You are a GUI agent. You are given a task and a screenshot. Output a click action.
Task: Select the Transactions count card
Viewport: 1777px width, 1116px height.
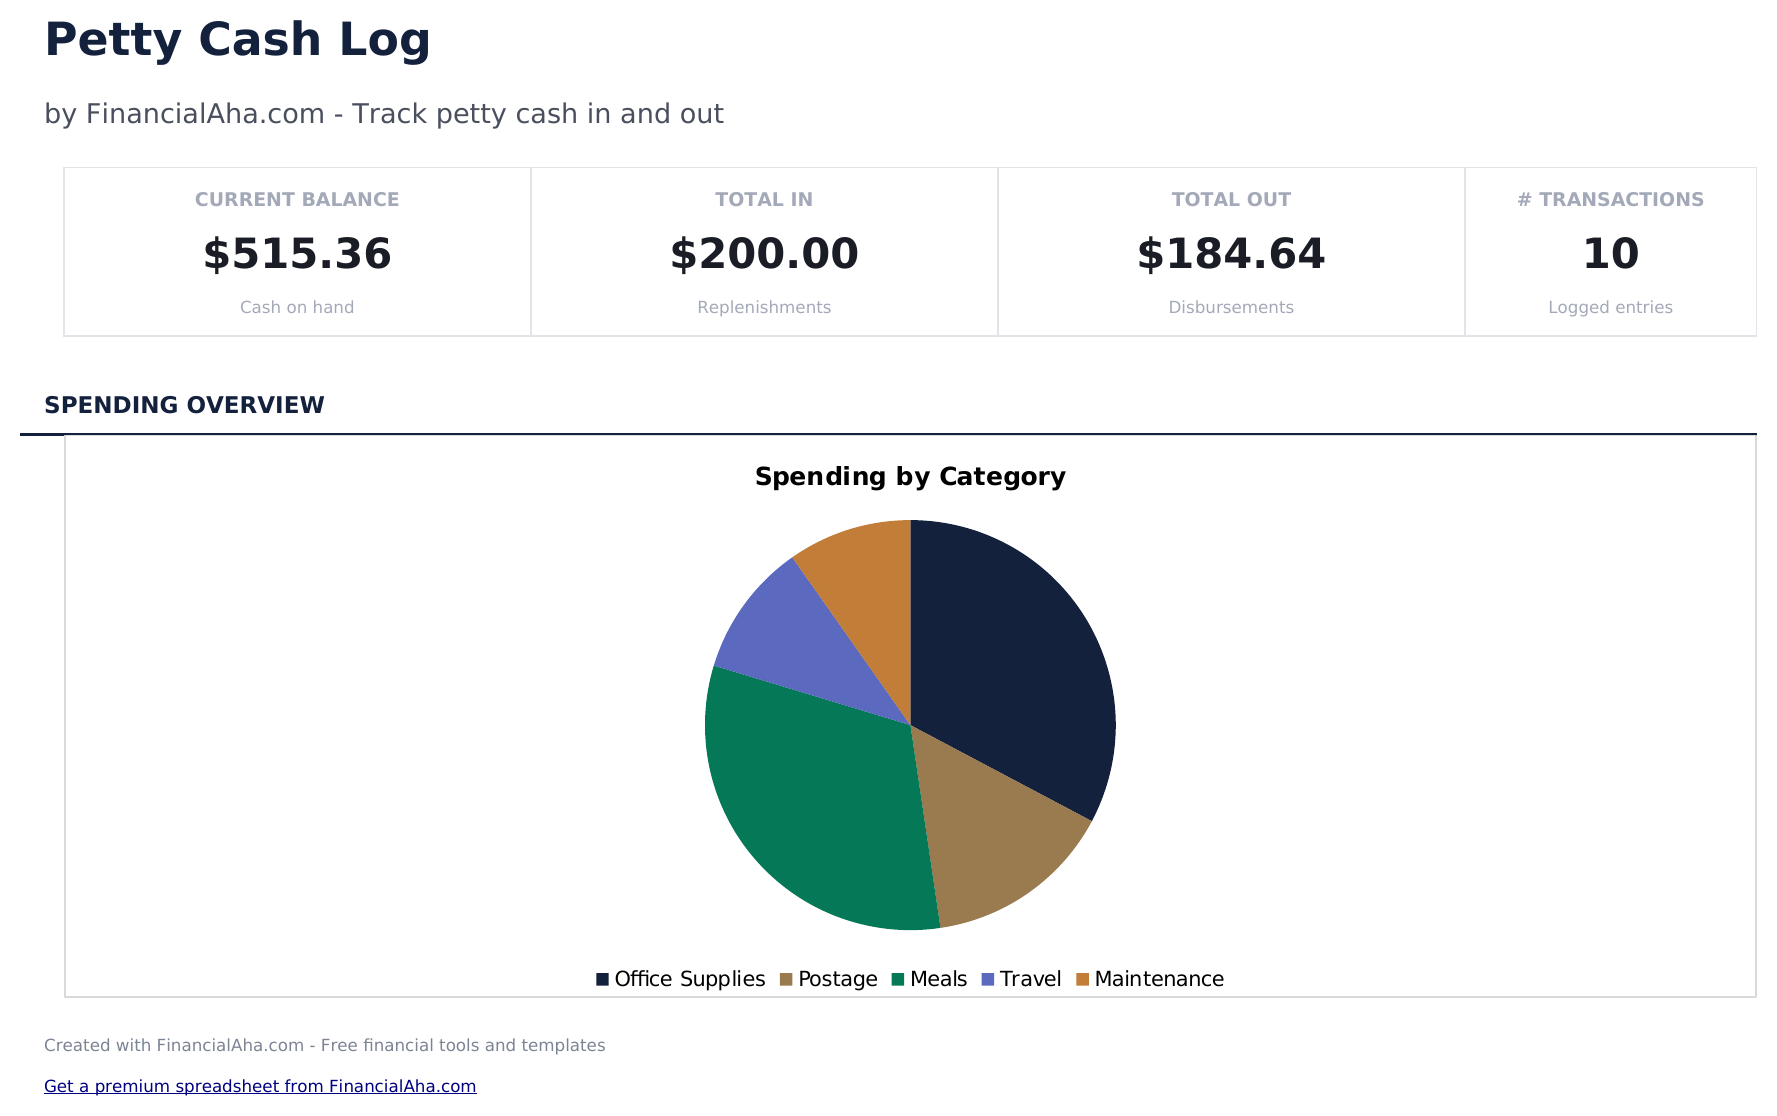1610,251
